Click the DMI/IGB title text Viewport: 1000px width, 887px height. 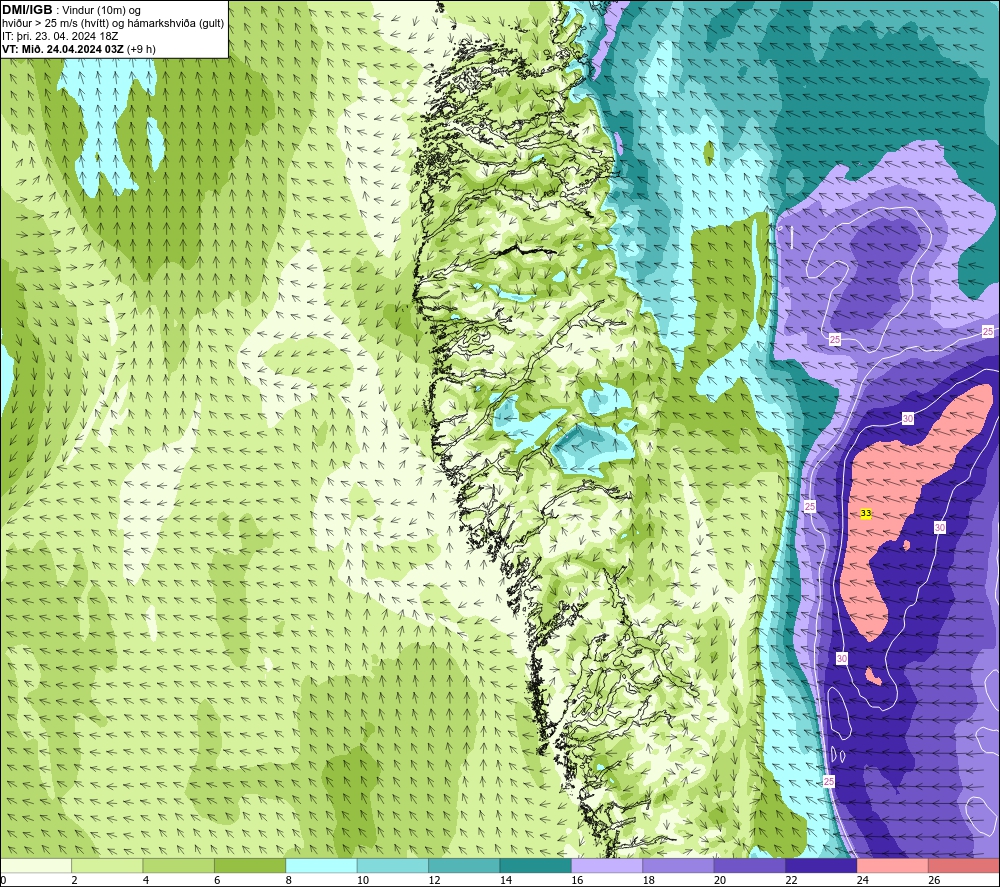tap(27, 10)
